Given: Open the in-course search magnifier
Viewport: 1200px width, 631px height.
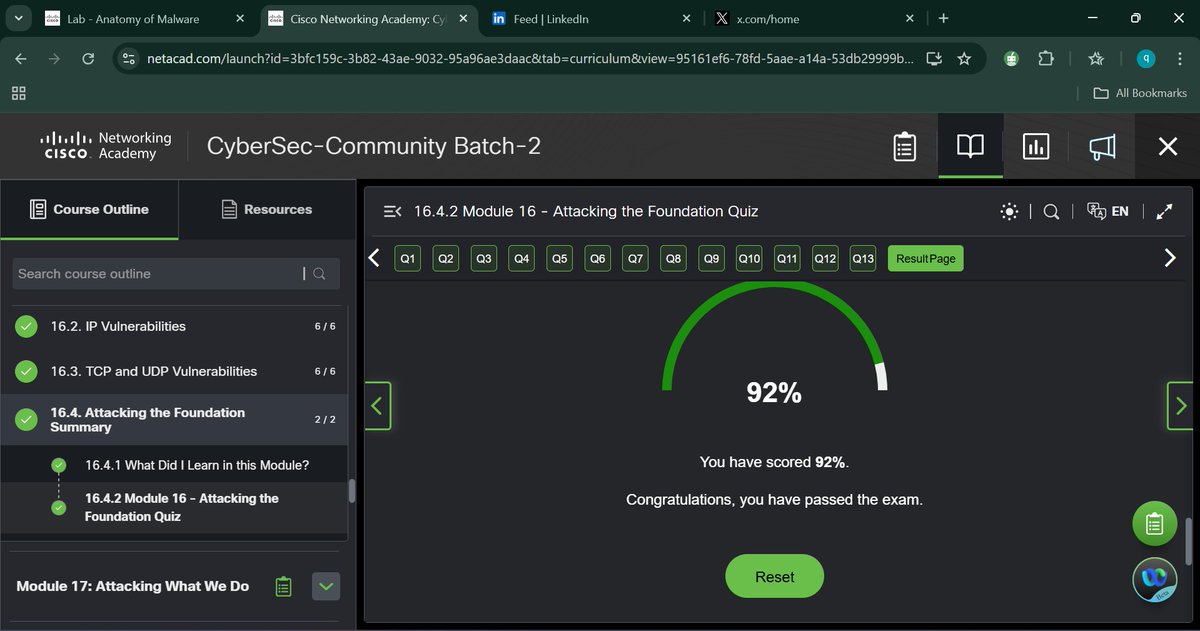Looking at the screenshot, I should point(1051,211).
